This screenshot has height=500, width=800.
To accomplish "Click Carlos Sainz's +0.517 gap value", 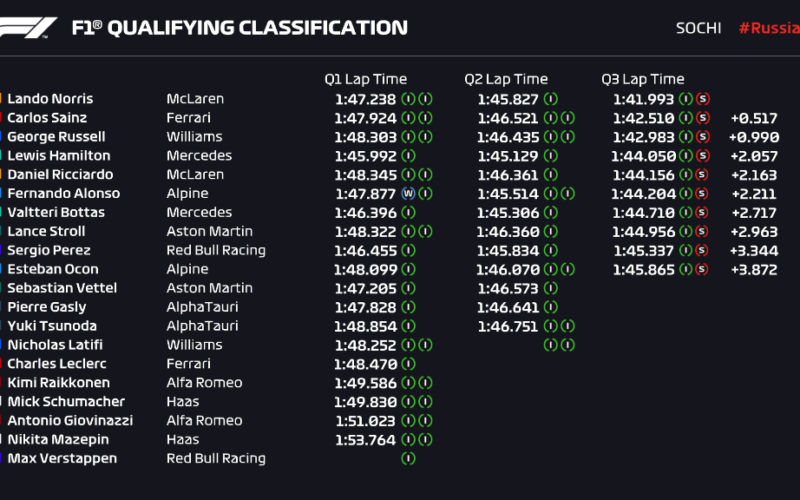I will point(754,118).
